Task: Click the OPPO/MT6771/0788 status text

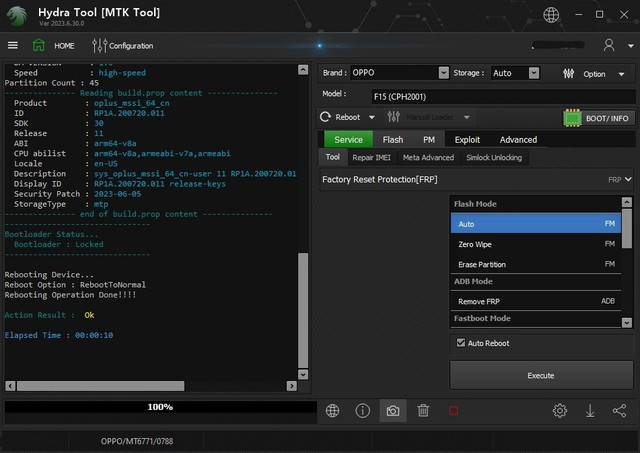Action: [x=137, y=441]
